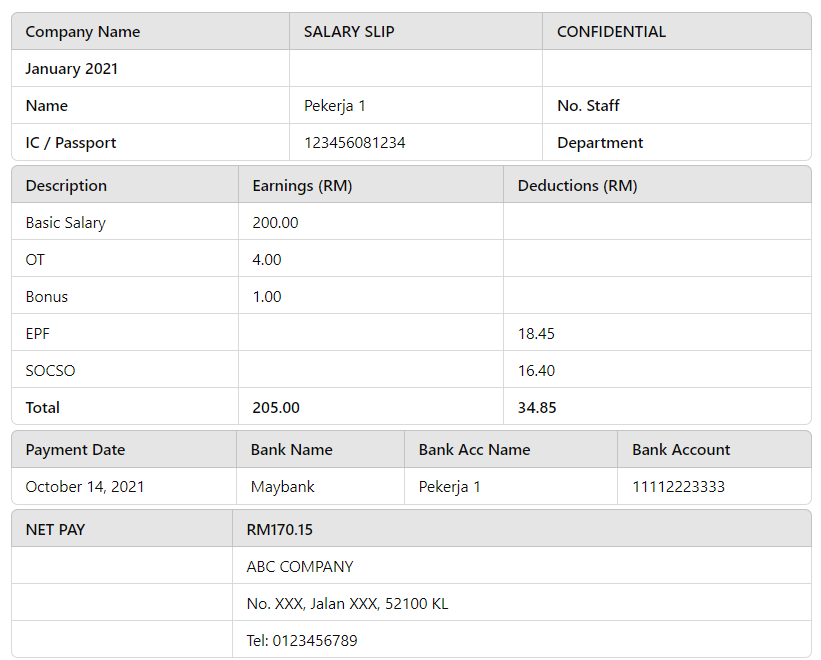Click the 'No. Staff' label
The image size is (821, 660).
pos(588,106)
